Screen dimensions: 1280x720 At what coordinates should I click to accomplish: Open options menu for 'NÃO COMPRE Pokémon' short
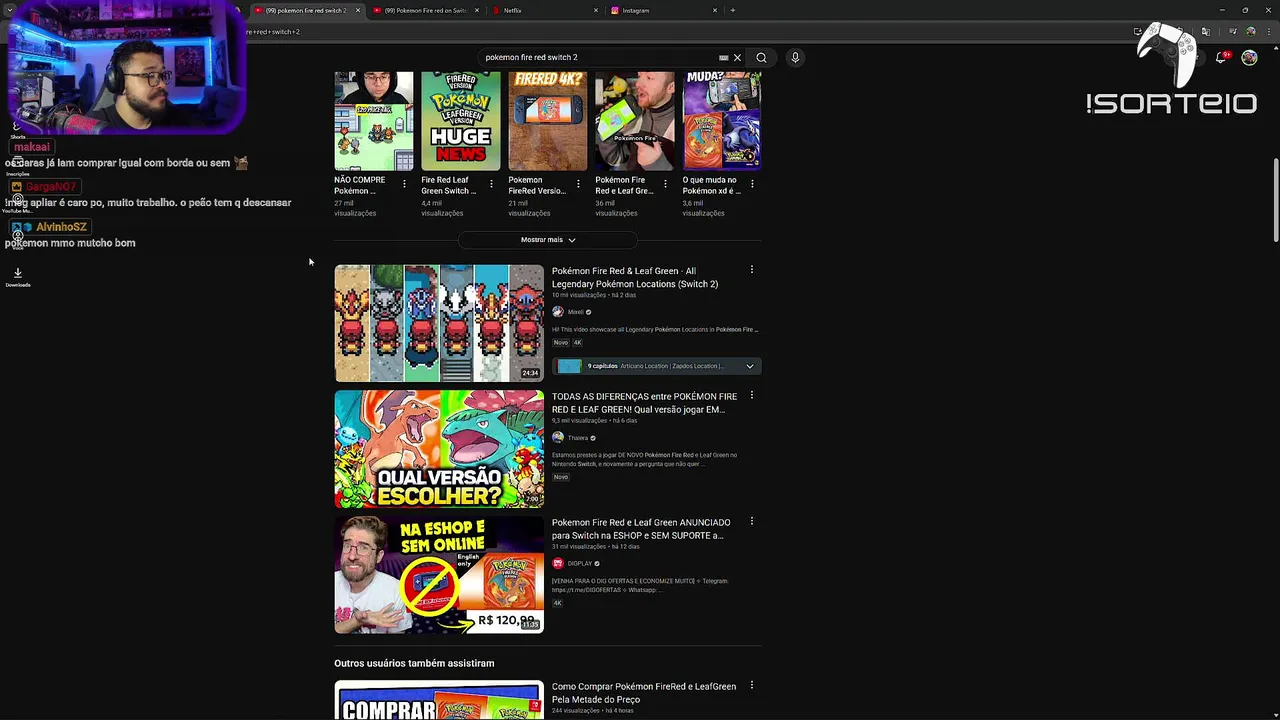pos(404,184)
